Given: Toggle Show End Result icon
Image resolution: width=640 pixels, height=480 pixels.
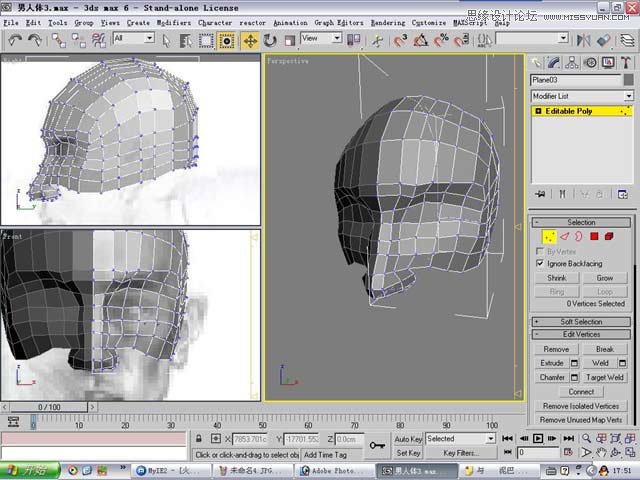Looking at the screenshot, I should coord(562,194).
